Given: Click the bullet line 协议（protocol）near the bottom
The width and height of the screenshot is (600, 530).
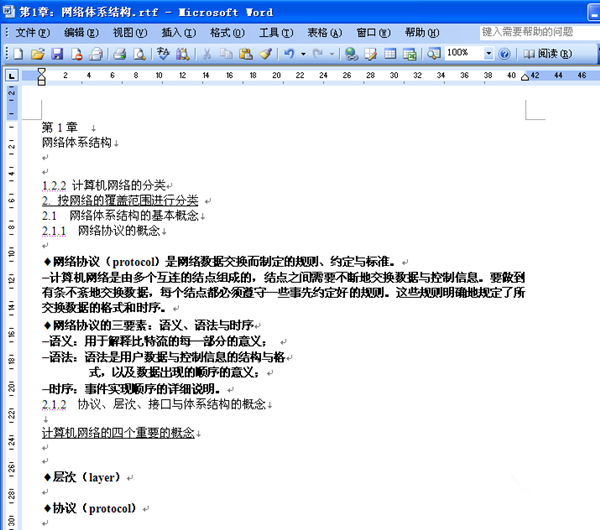Looking at the screenshot, I should click(90, 509).
